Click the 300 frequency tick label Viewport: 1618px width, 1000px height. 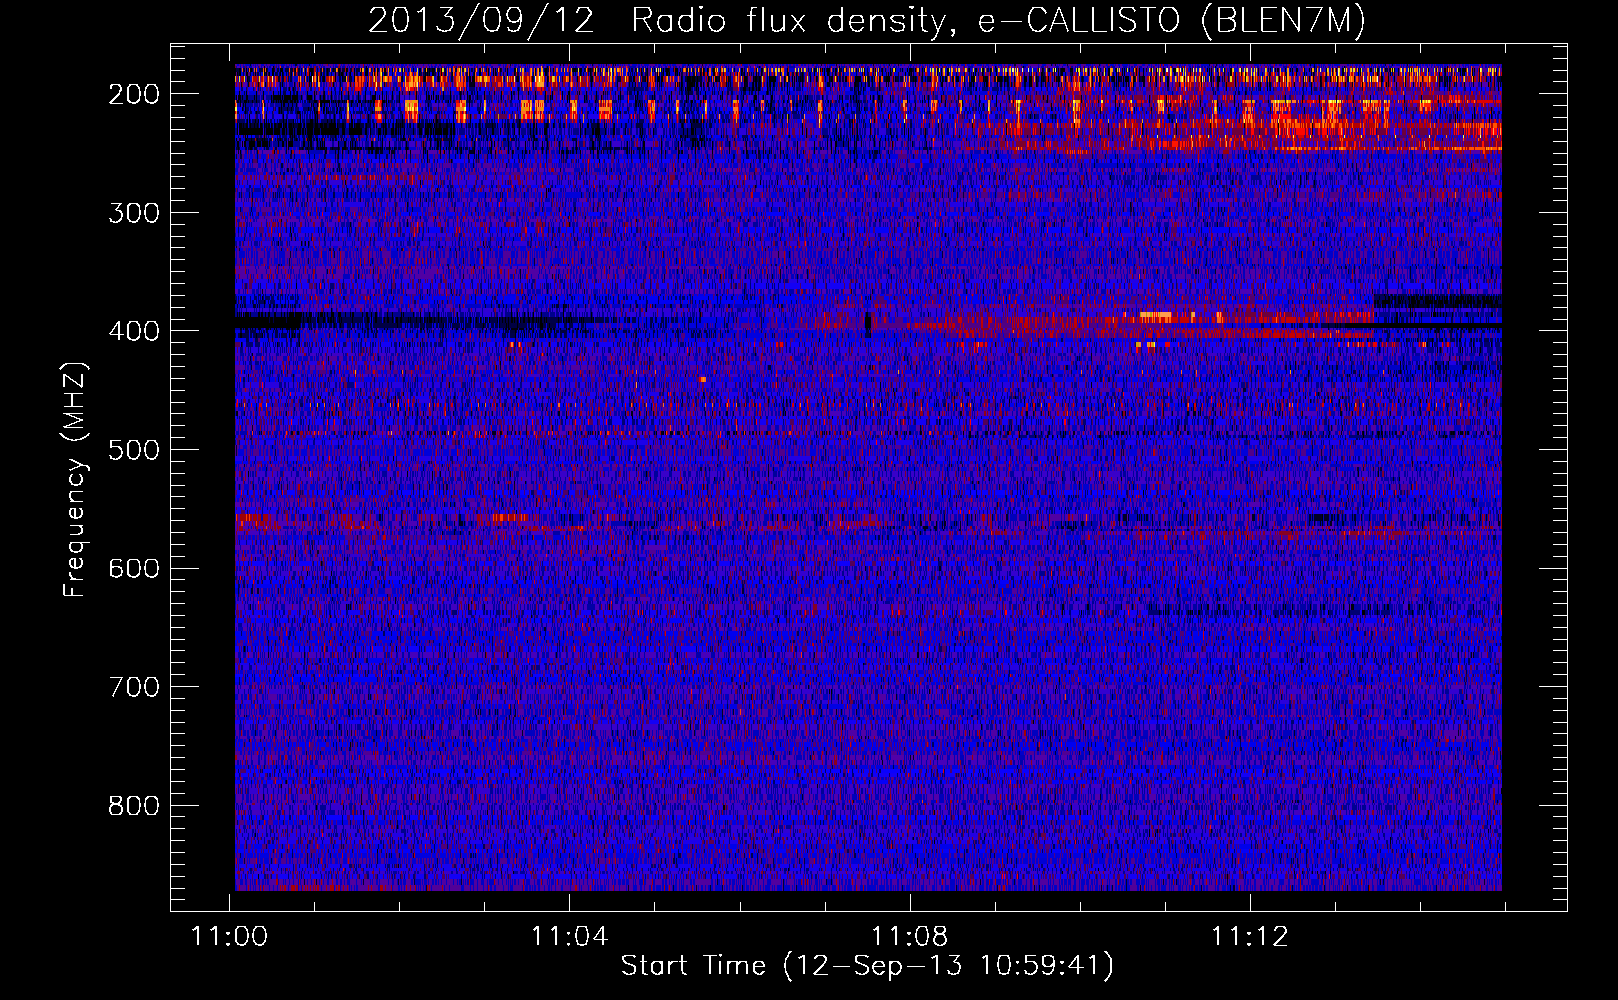133,213
